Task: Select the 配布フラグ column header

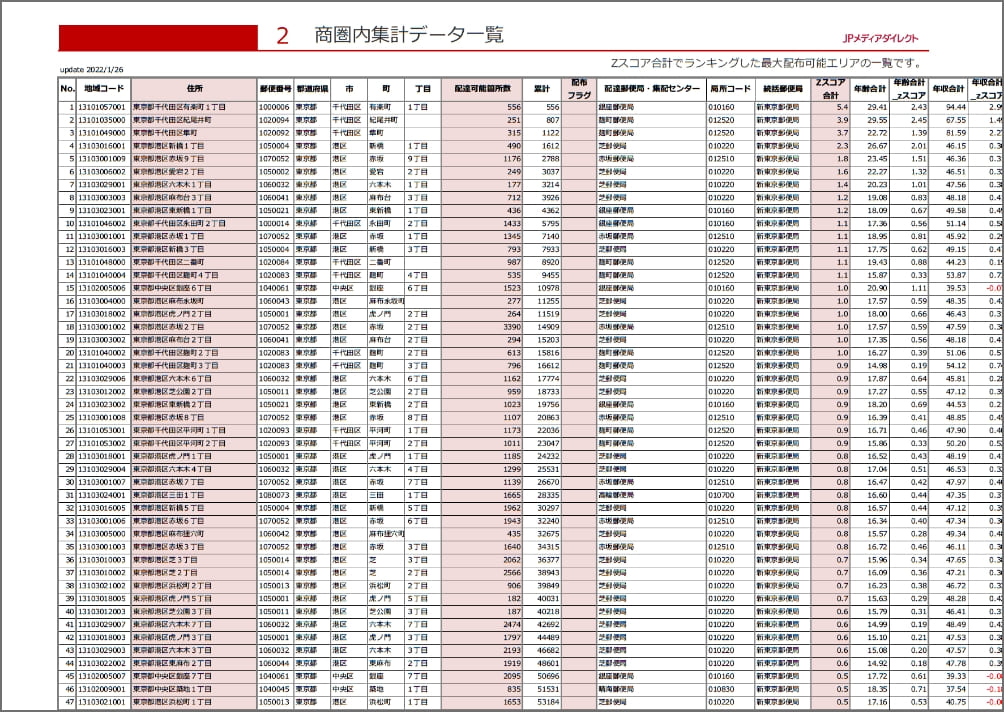Action: [x=579, y=88]
